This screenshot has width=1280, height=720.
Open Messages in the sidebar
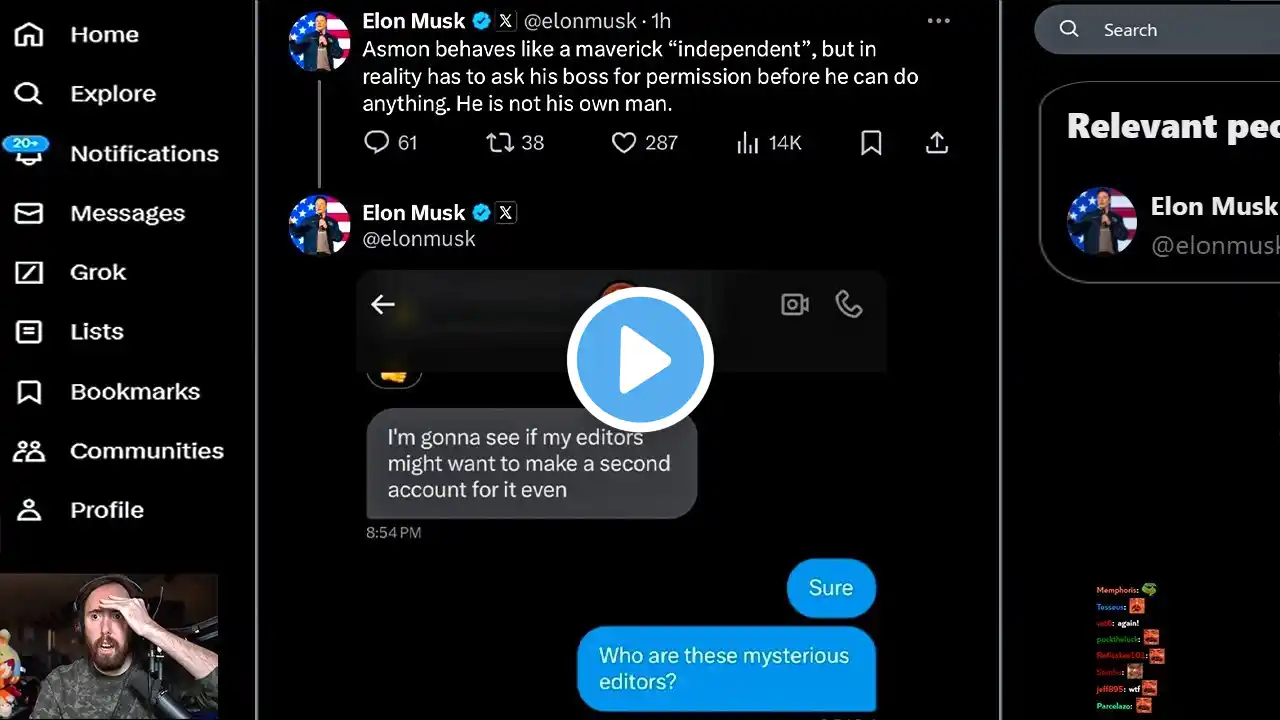click(127, 213)
